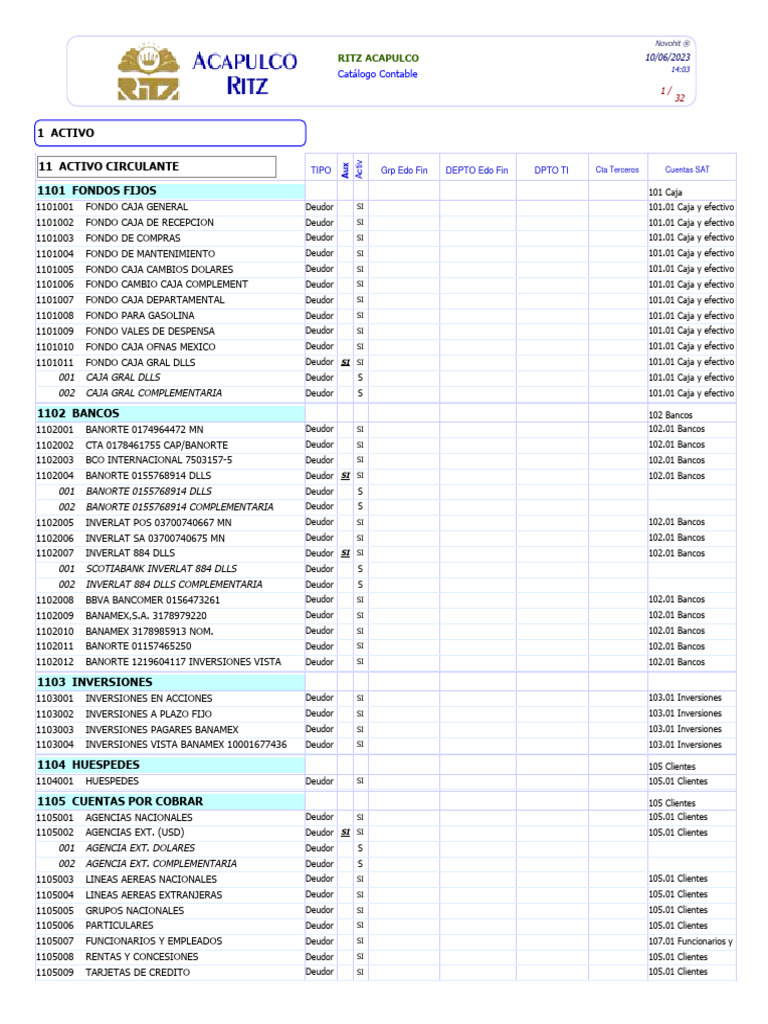The height and width of the screenshot is (1024, 768).
Task: Click account 'BANAMEX 3178985913 NOM.'
Action: point(150,632)
